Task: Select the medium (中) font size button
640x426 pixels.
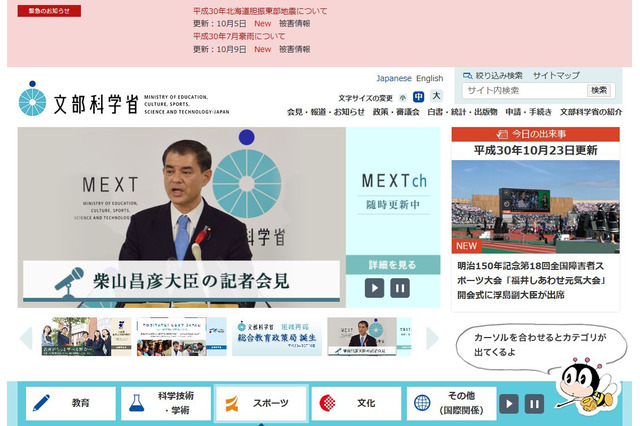Action: coord(418,97)
